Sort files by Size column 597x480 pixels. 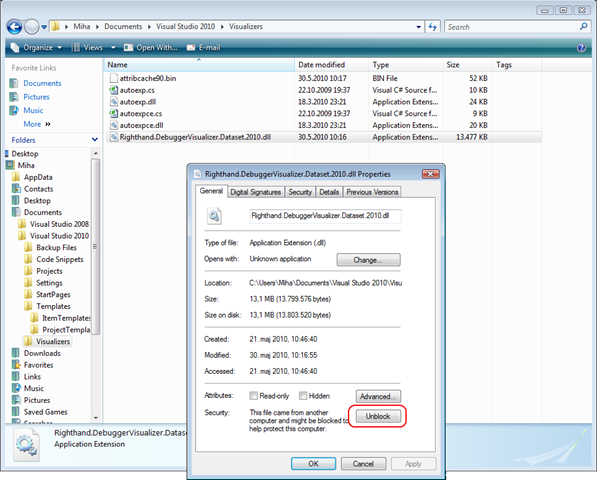(467, 65)
